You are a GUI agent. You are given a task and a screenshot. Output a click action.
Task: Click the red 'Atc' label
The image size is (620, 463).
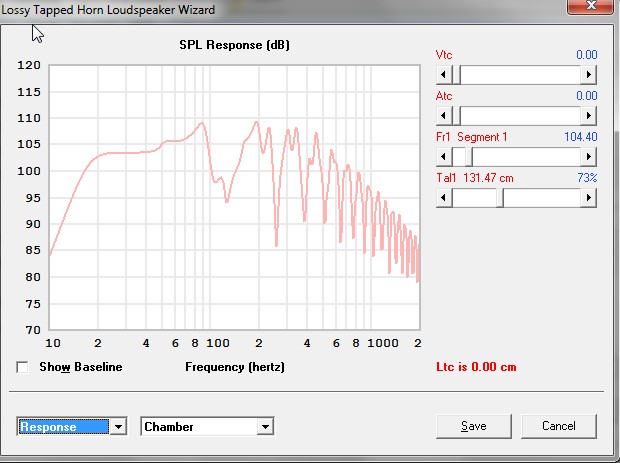pos(444,96)
